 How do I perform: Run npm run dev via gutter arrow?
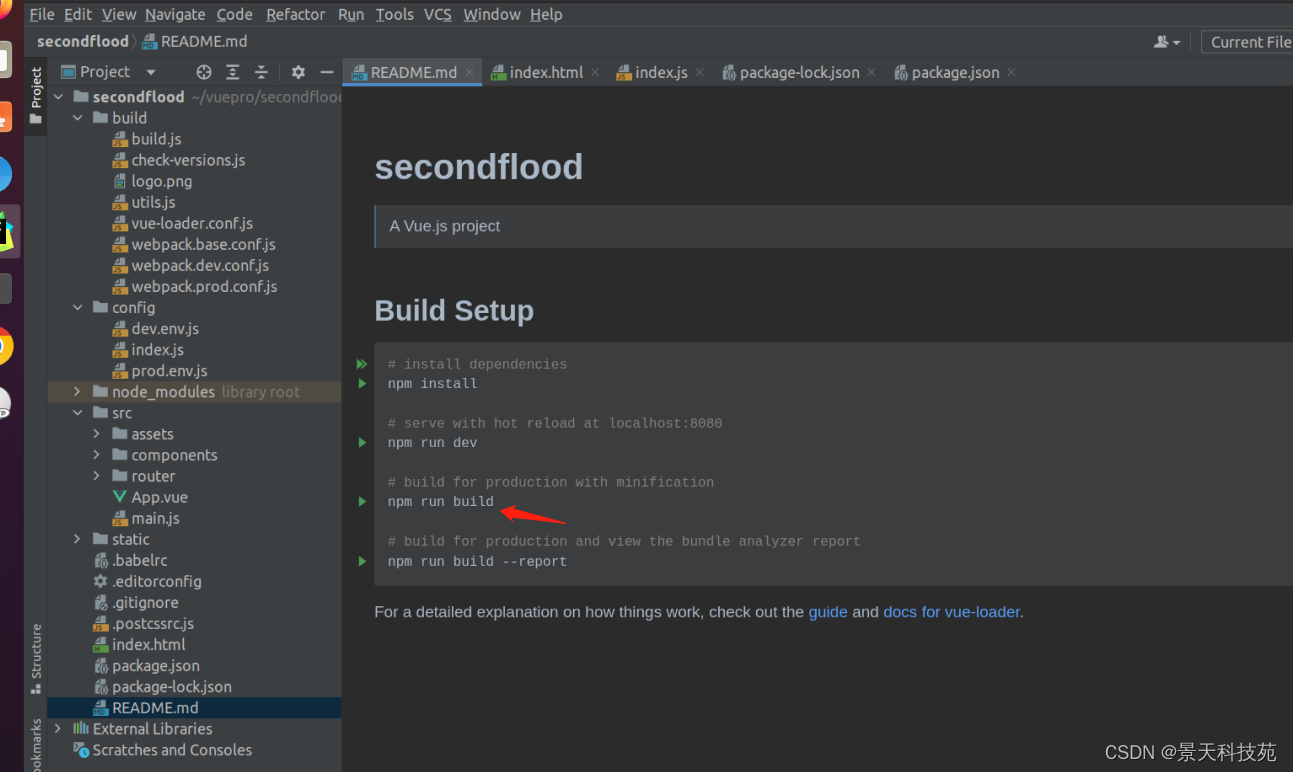[362, 442]
